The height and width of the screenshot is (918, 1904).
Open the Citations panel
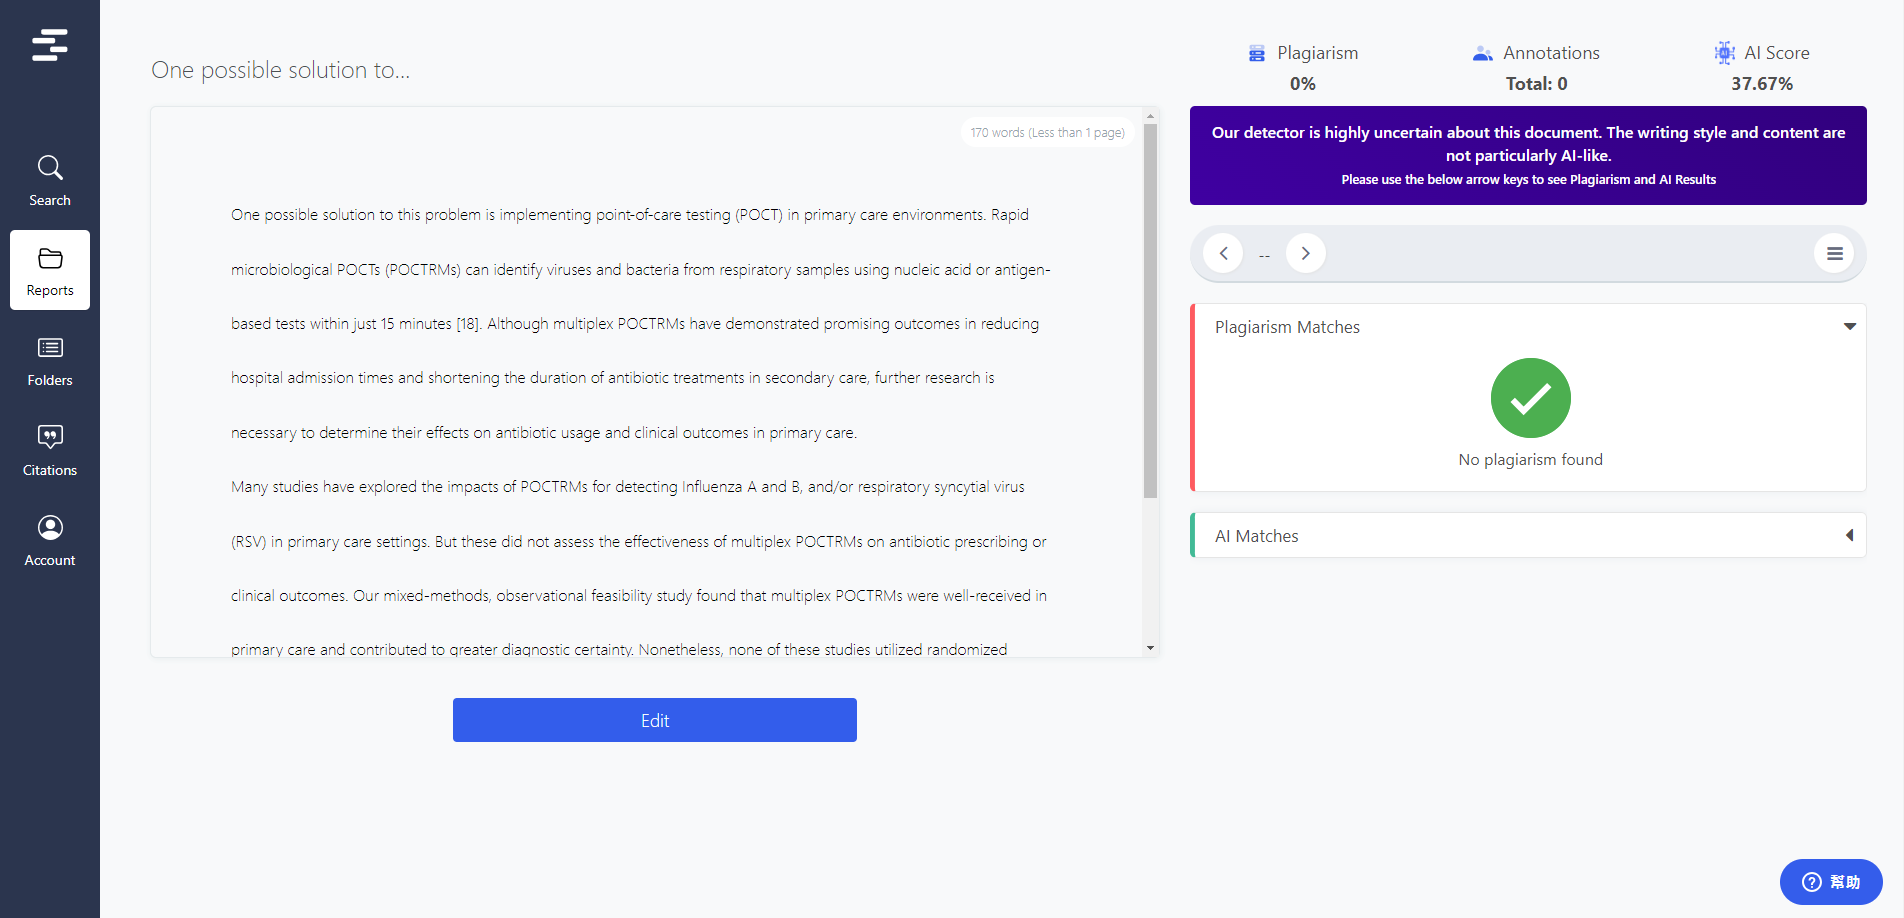(x=50, y=448)
